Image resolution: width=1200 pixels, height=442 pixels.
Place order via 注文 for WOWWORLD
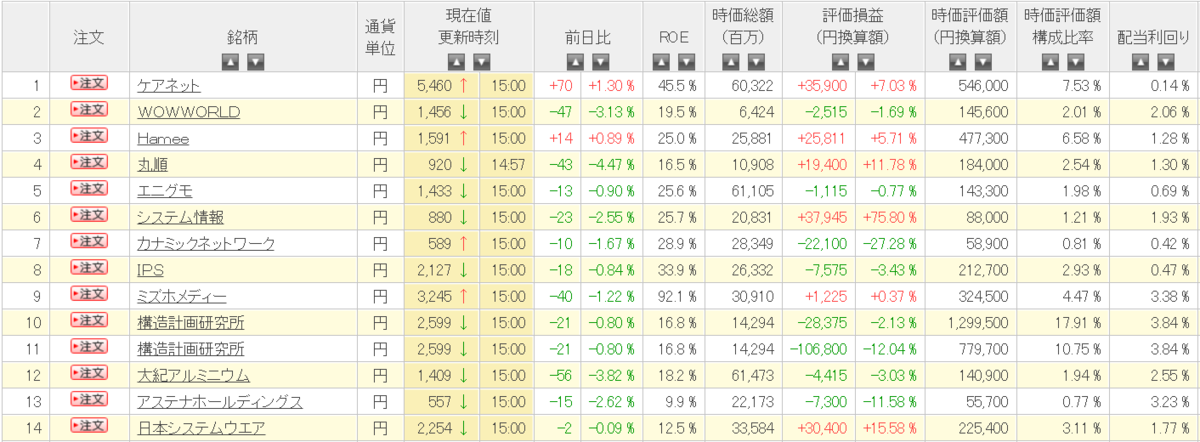coord(89,111)
